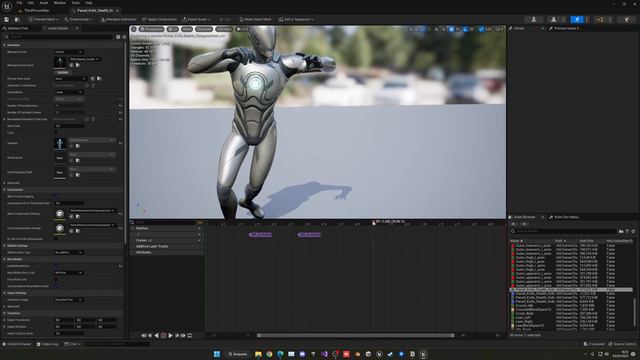Screen dimensions: 640x360
Task: Open details panel settings gear icon
Action: 124,37
